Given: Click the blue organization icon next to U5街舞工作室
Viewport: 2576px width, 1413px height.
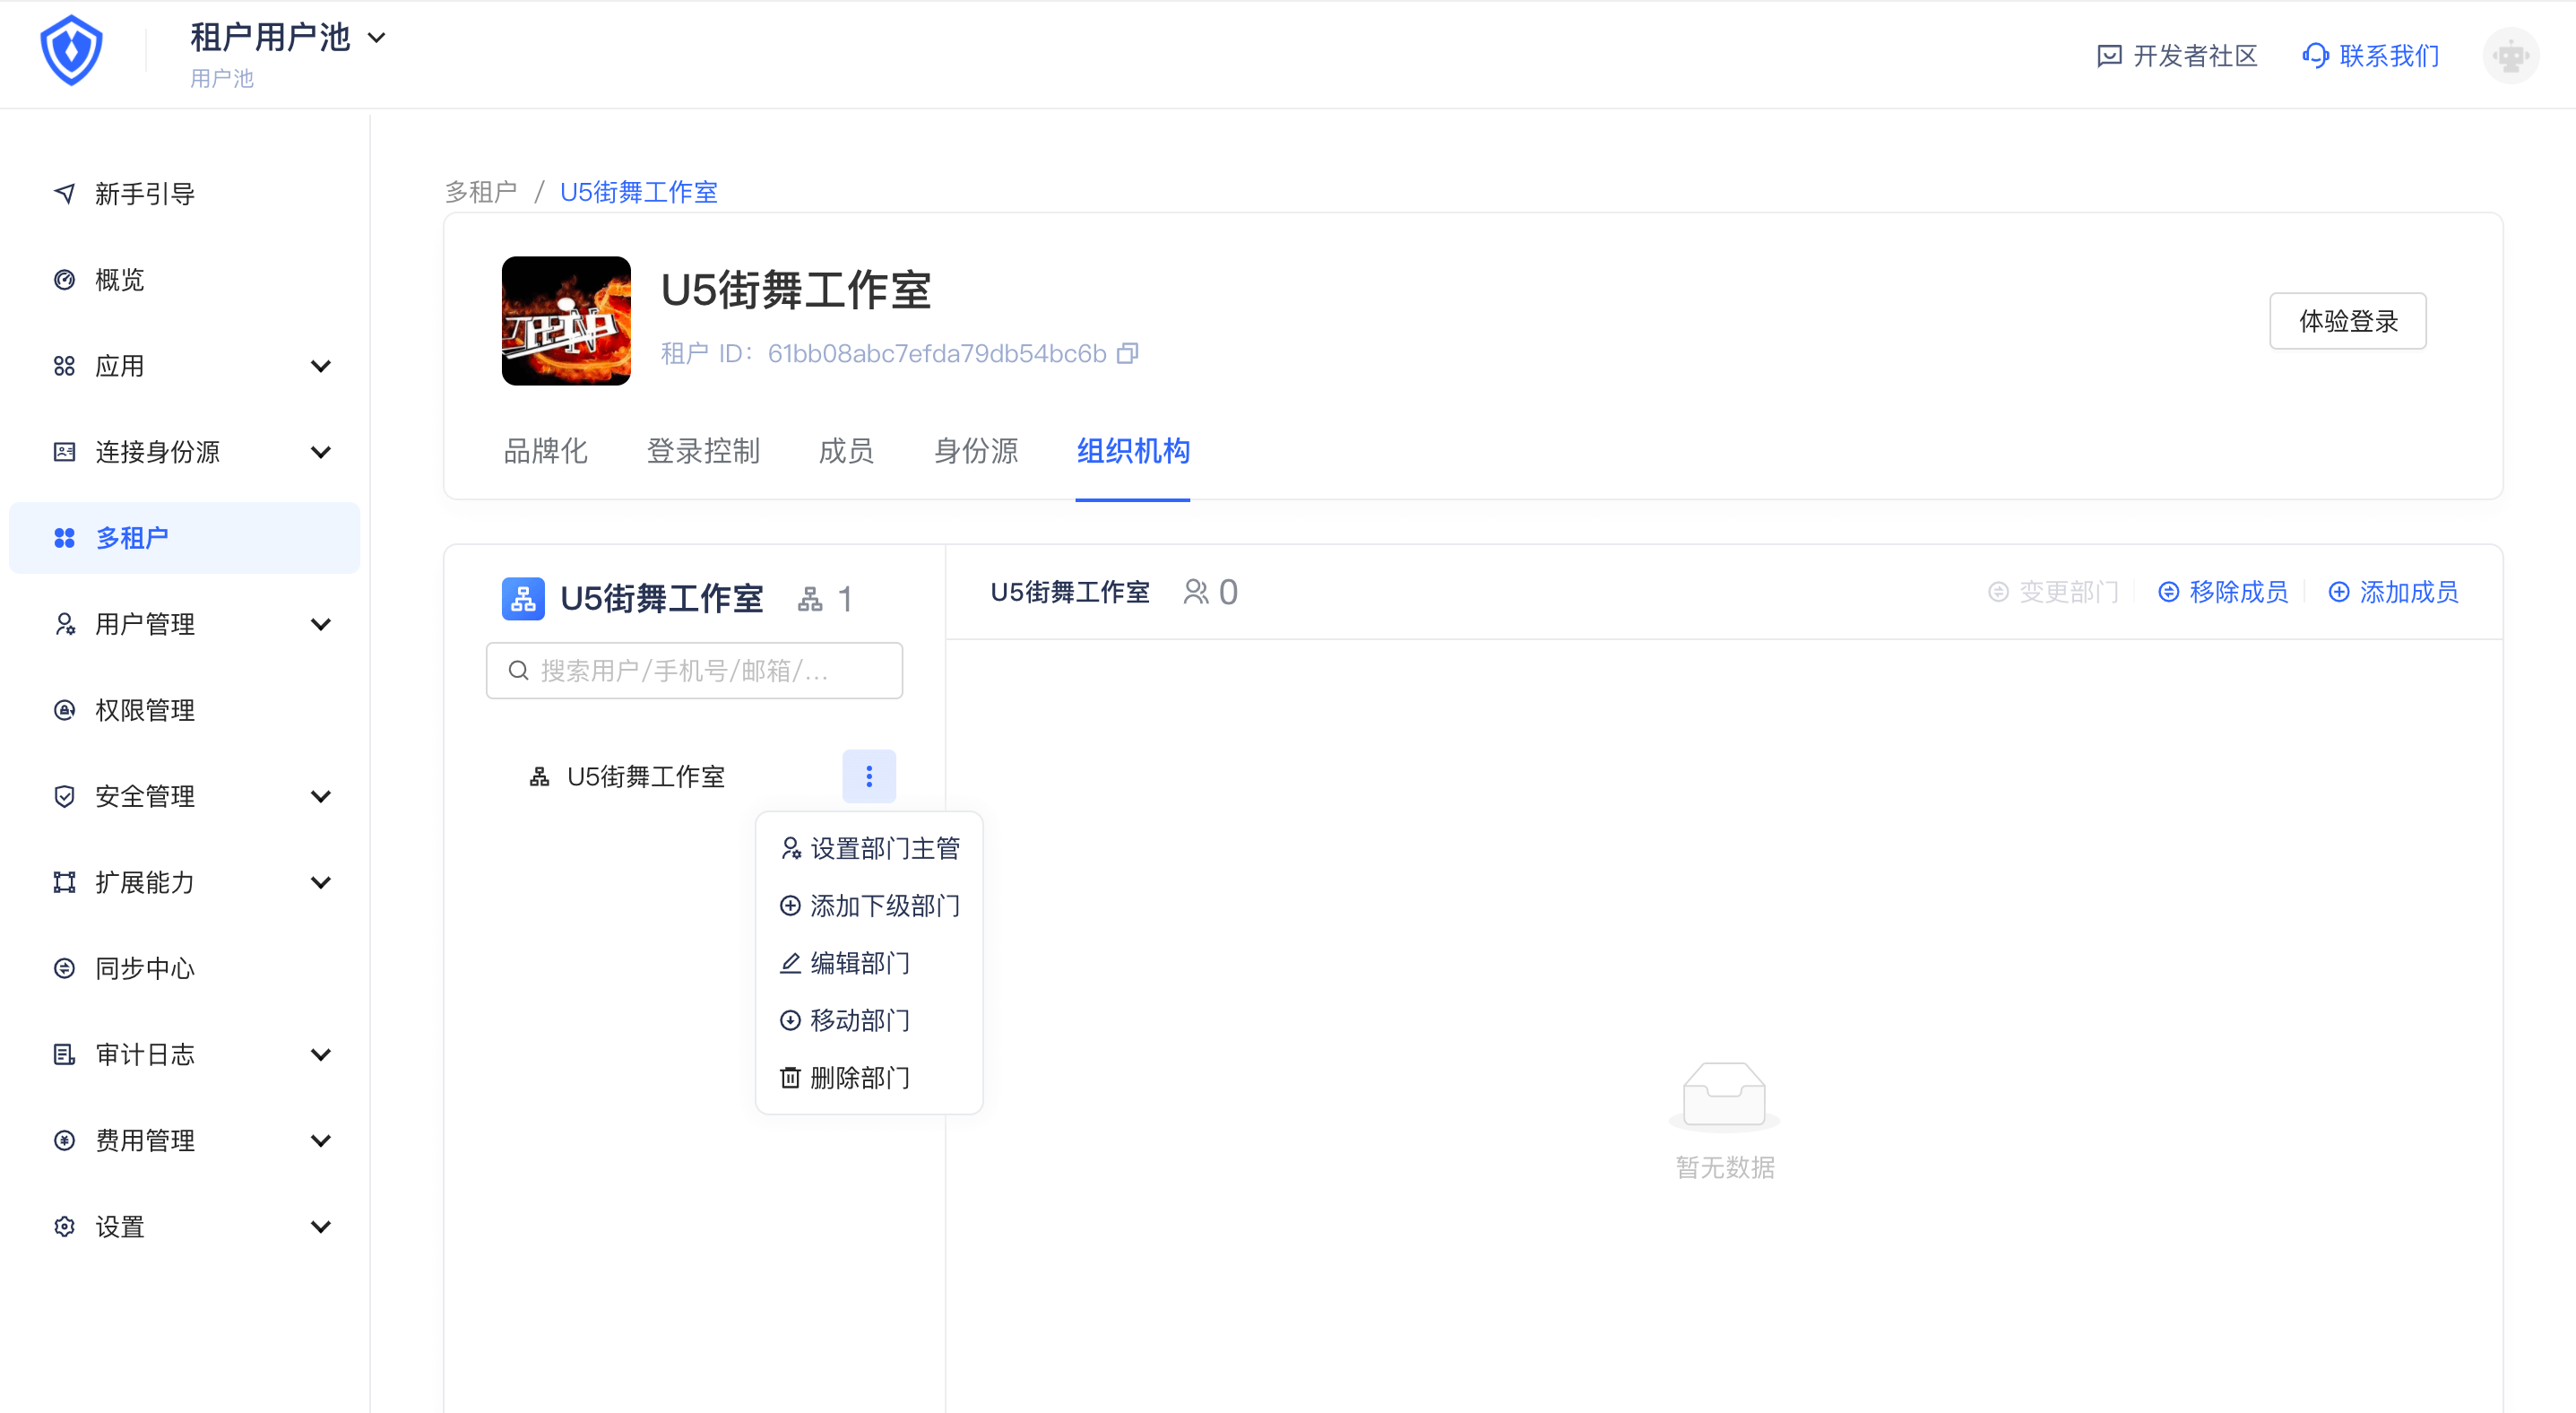Looking at the screenshot, I should point(523,598).
